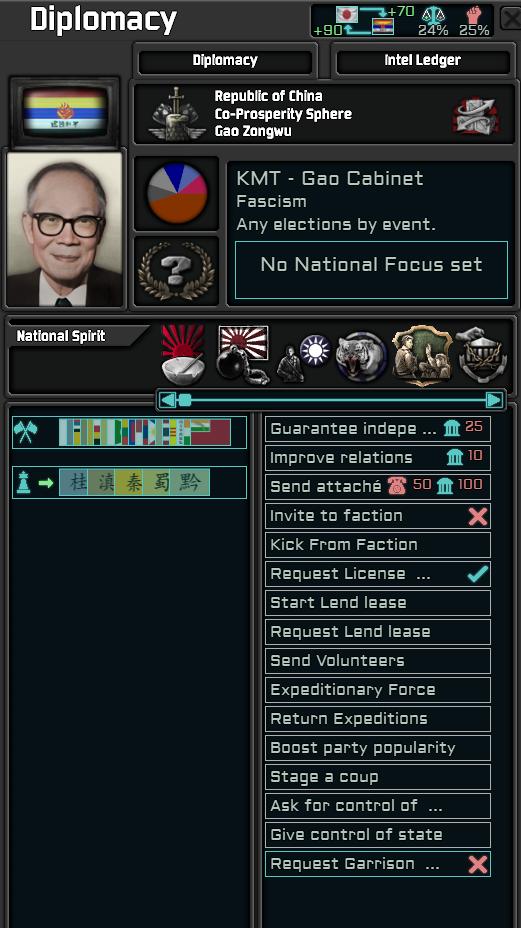Click the political party popularity pie chart
Viewport: 521px width, 928px height.
177,194
